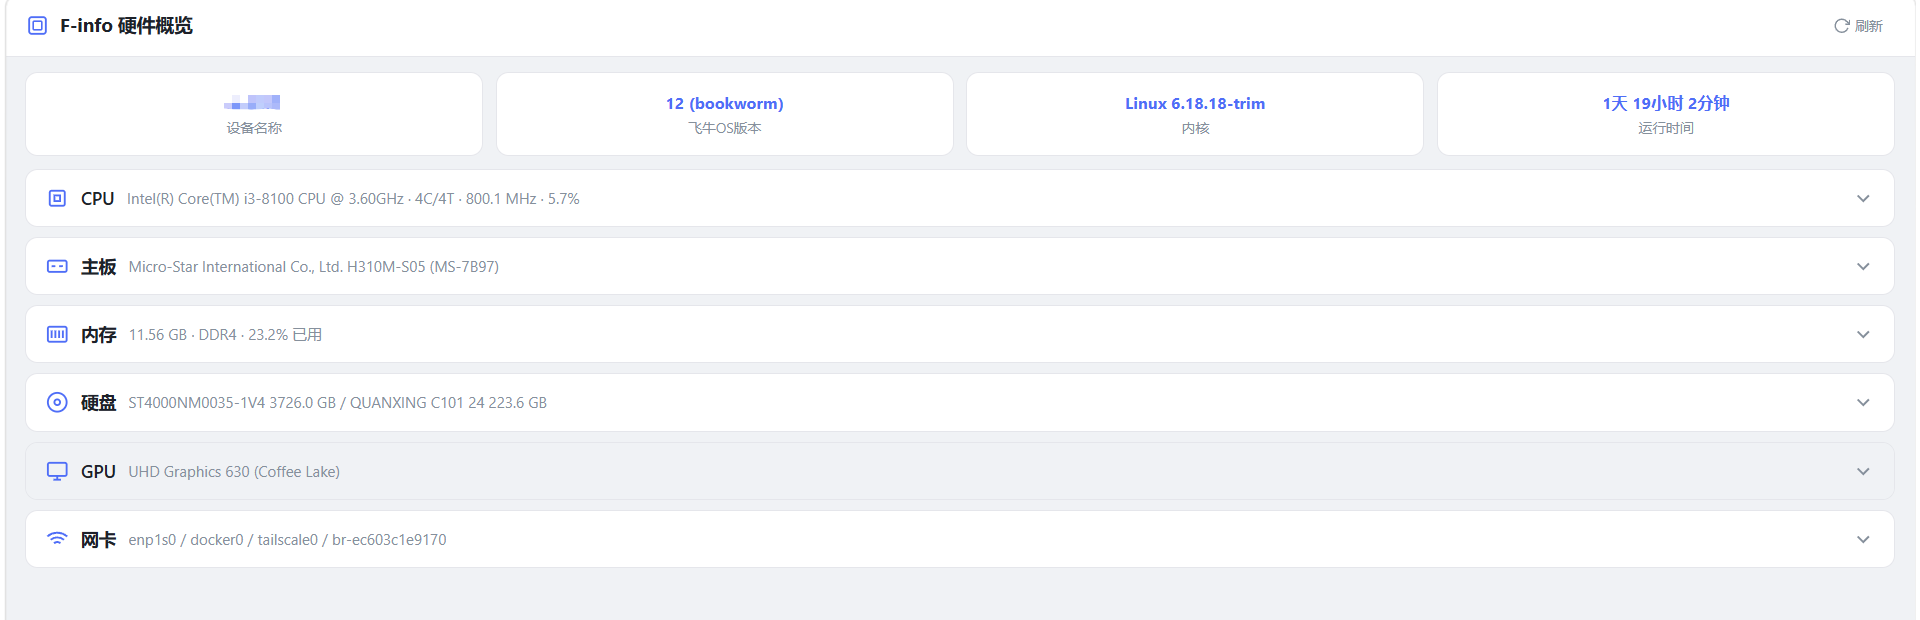Click the 硬盘 section heading

click(98, 403)
